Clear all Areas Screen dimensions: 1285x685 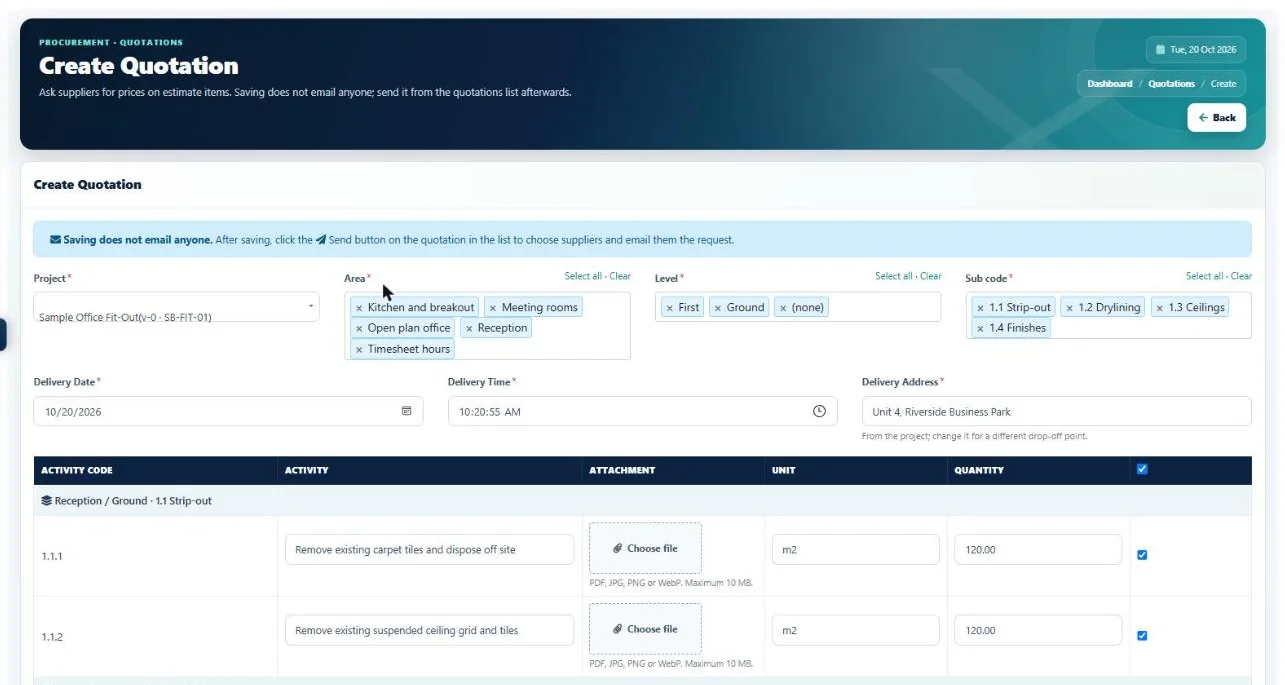620,276
